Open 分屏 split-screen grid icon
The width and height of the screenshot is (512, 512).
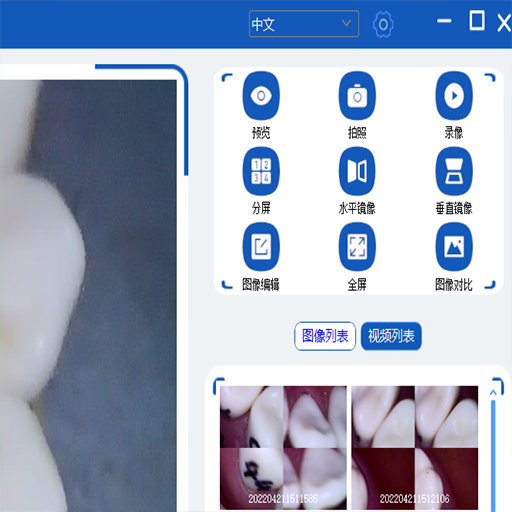261,171
